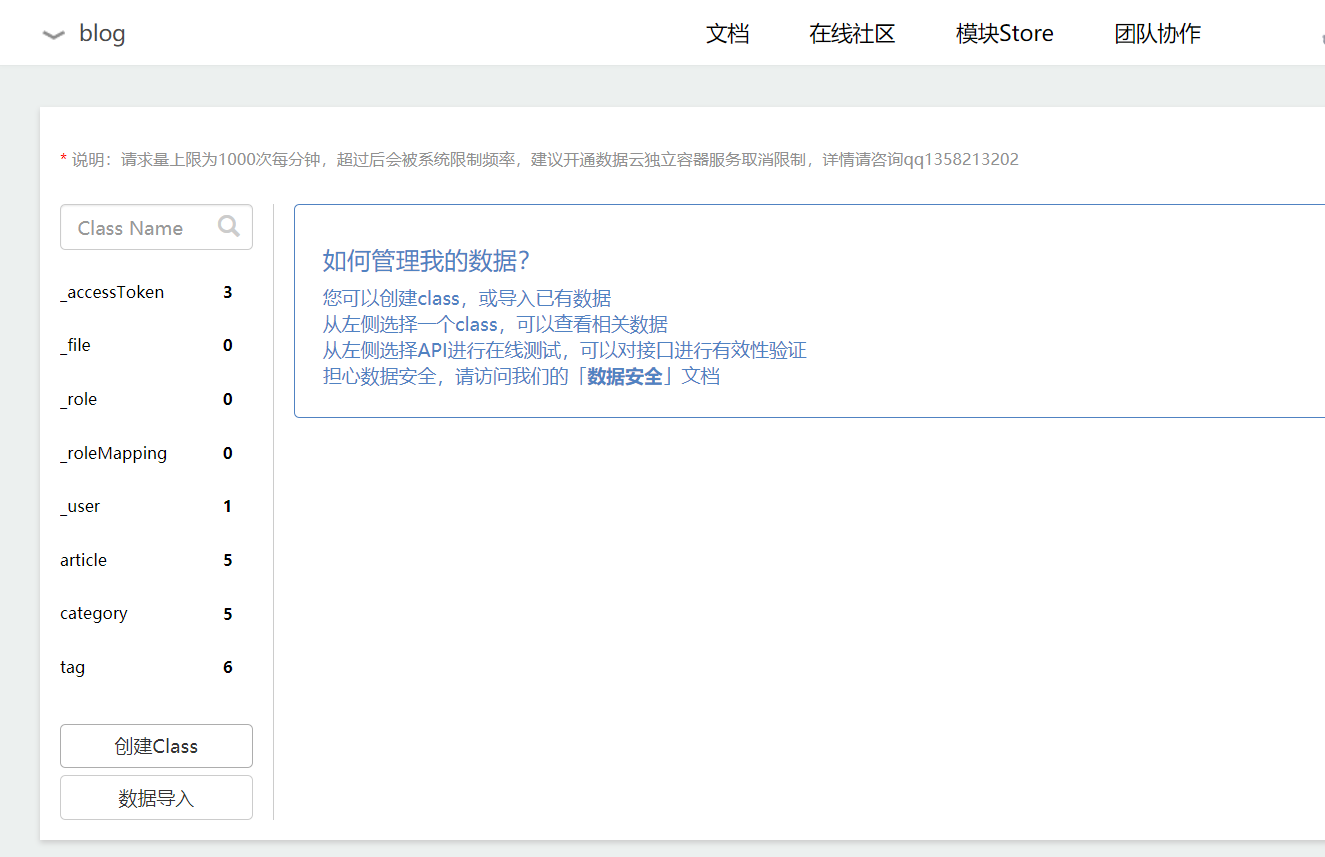Open 模块Store from the top navigation

[1005, 34]
